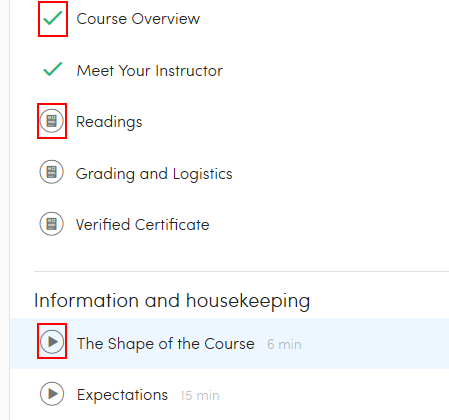Click the reading icon beside Verified Certificate
The image size is (449, 420).
52,224
